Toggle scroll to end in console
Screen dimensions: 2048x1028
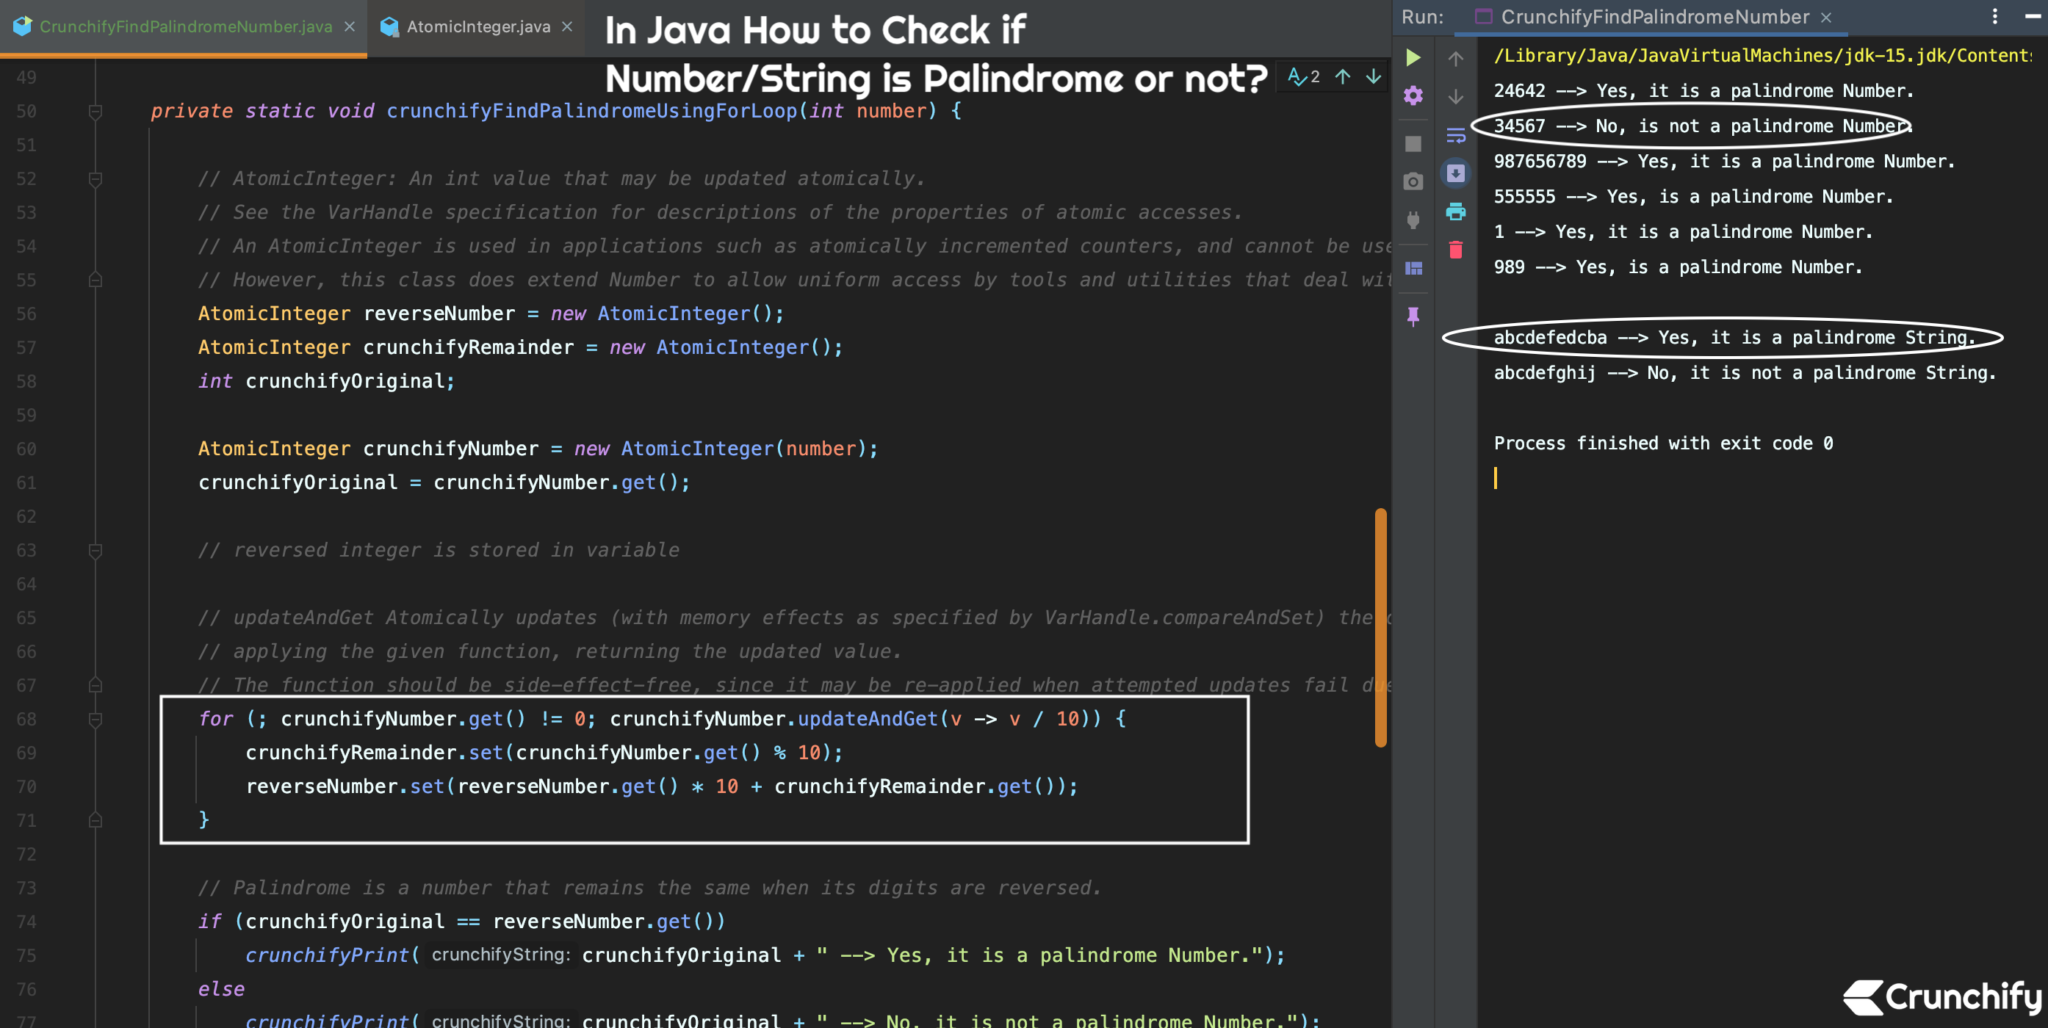coord(1456,172)
